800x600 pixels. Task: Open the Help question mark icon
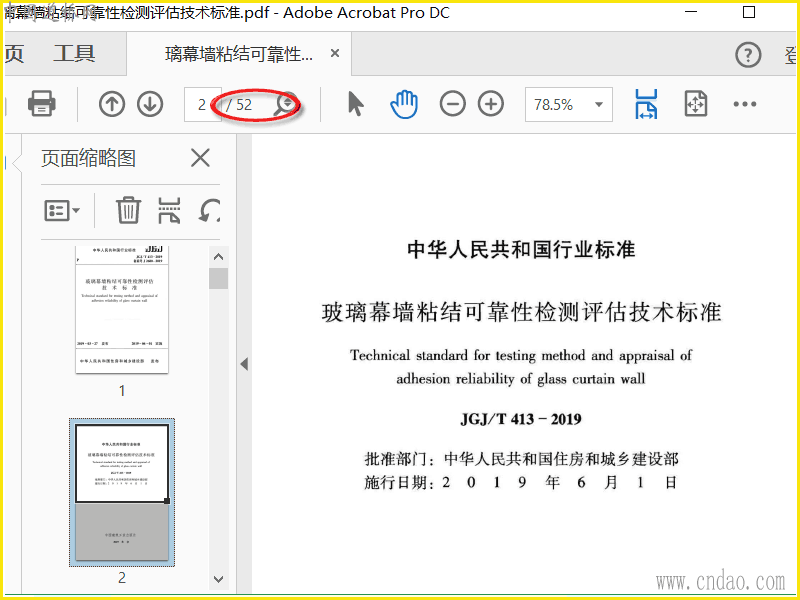click(748, 54)
